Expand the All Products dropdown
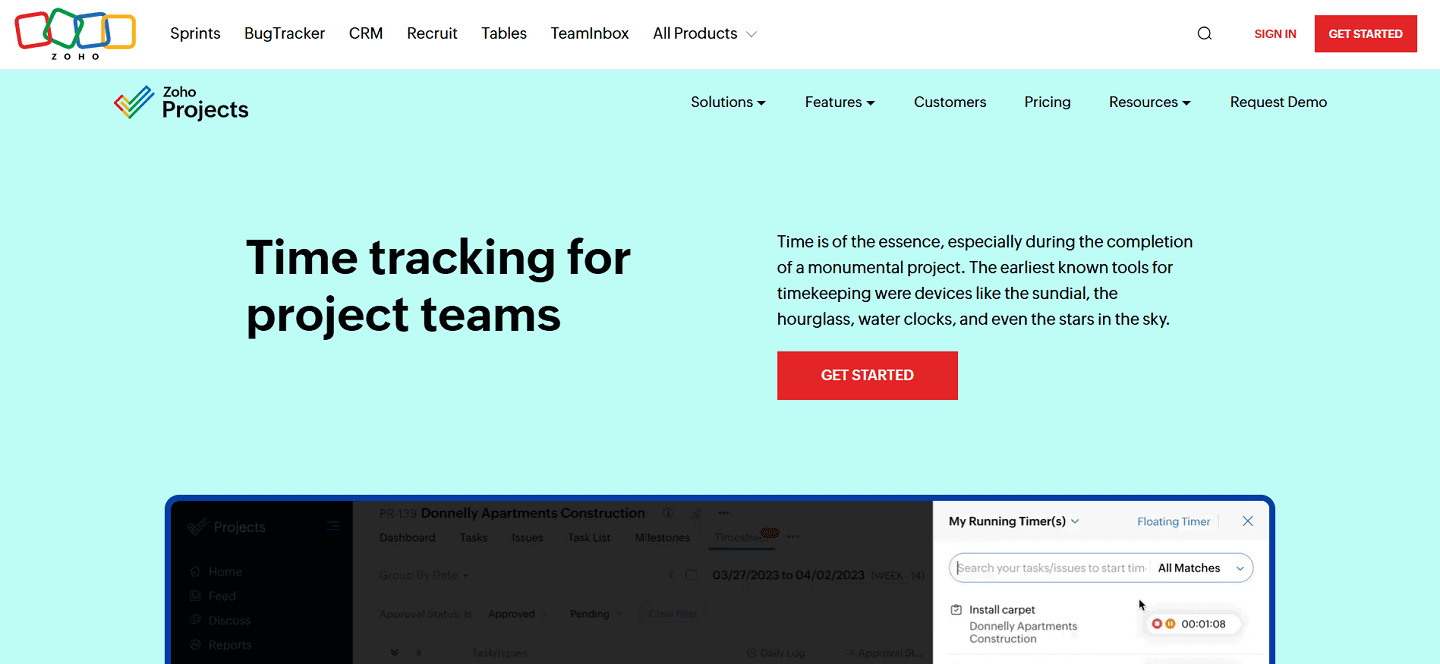The image size is (1440, 664). [x=704, y=33]
